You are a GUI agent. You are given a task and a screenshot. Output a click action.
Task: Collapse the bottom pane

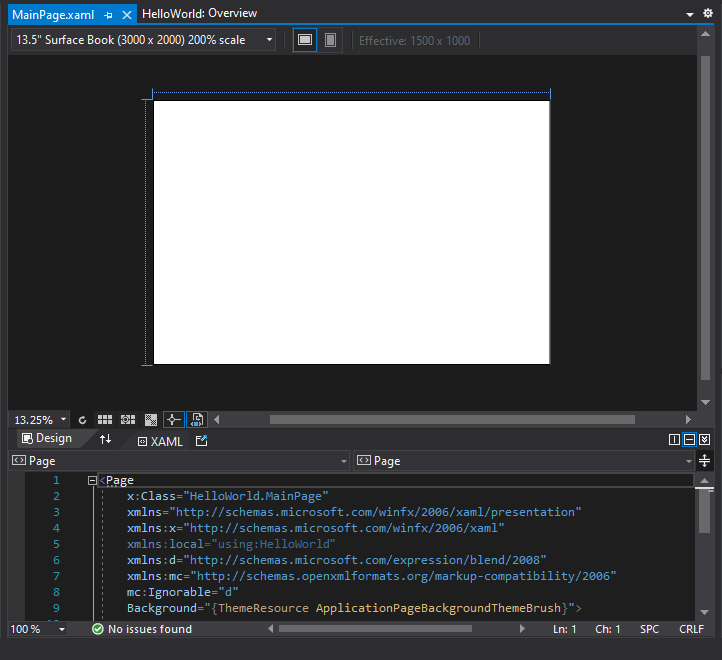[705, 439]
